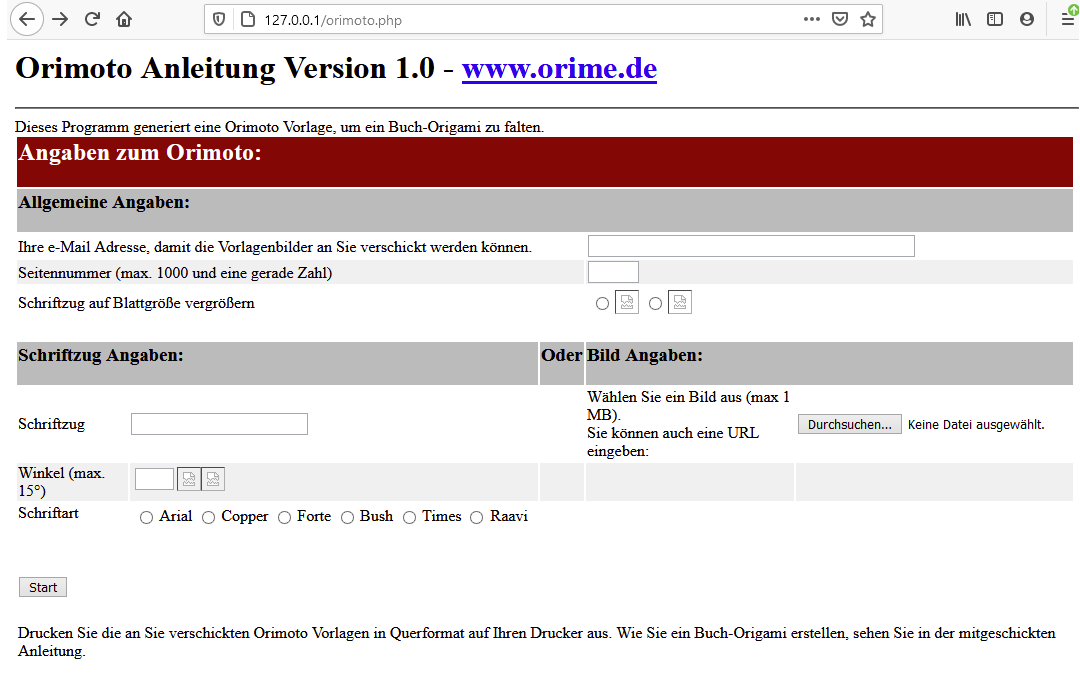Toggle the sidebar view icon
1080x674 pixels.
point(995,19)
